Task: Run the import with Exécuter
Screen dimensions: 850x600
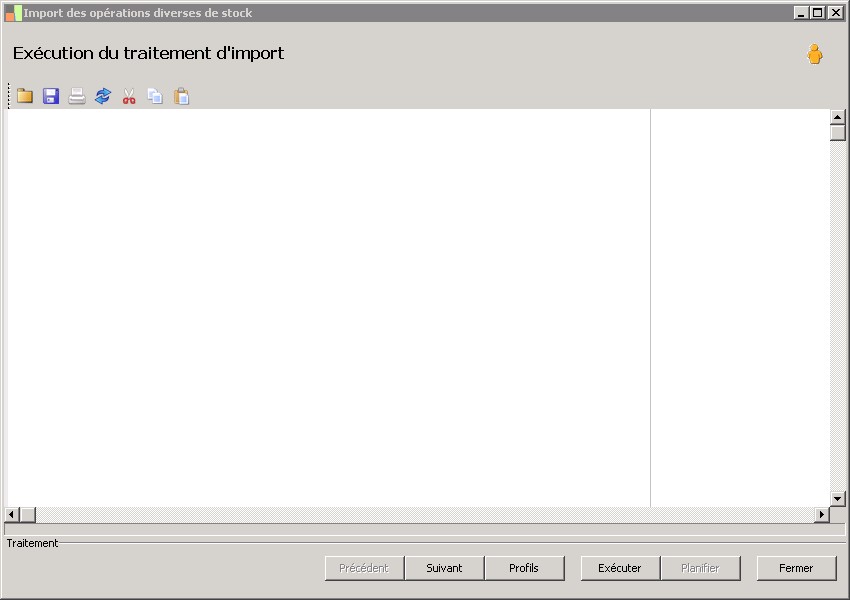Action: (620, 568)
